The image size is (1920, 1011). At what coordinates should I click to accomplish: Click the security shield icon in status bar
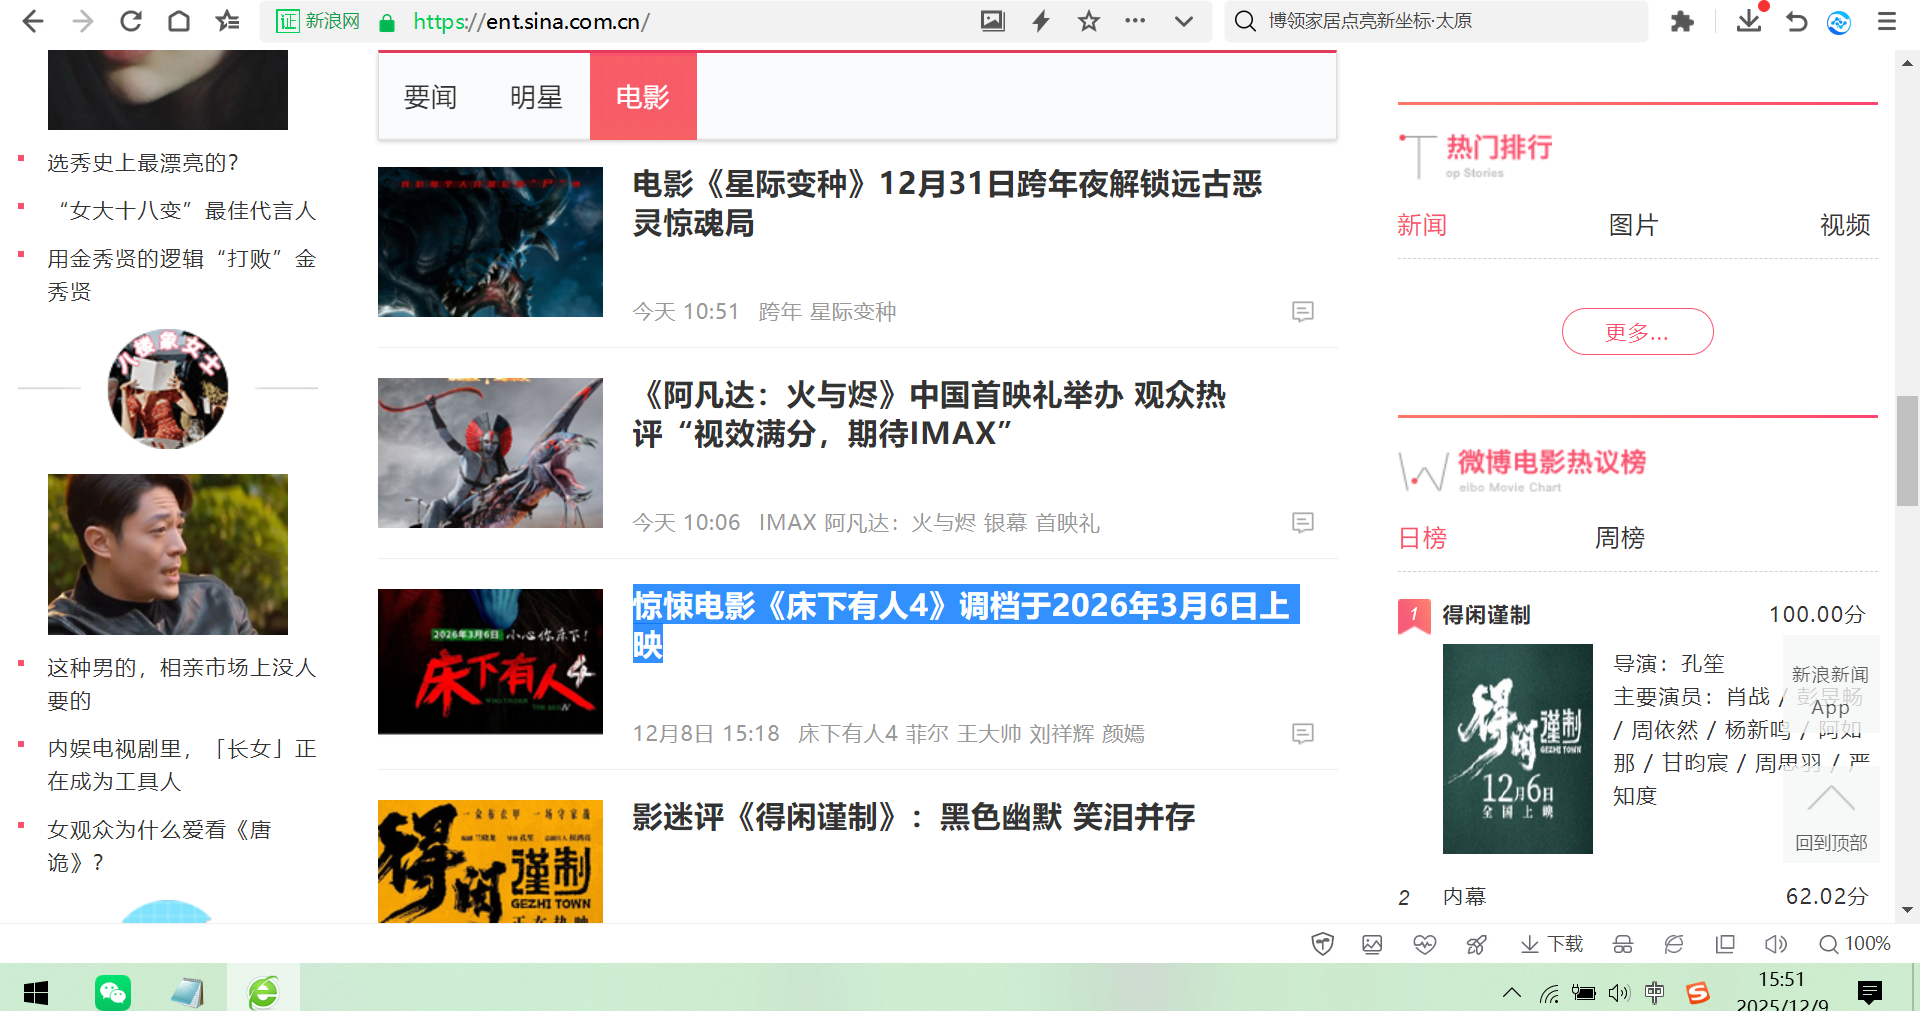tap(1322, 944)
